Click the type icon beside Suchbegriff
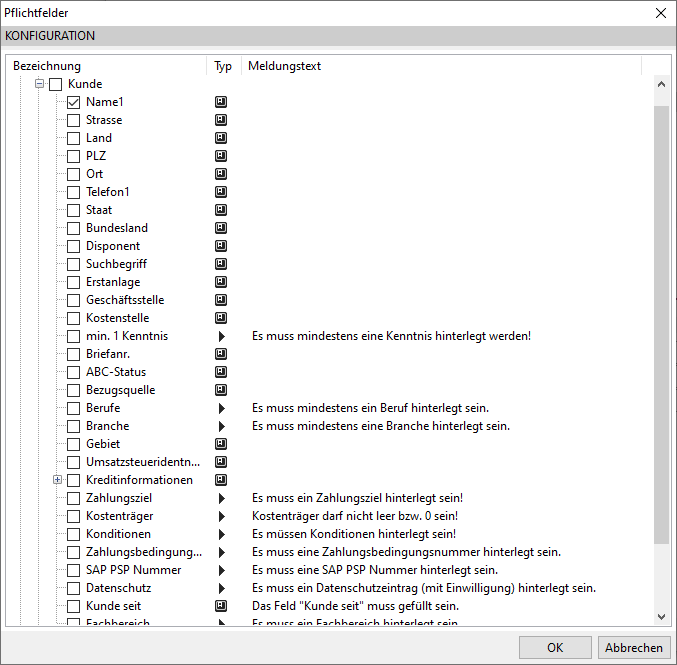 [221, 264]
